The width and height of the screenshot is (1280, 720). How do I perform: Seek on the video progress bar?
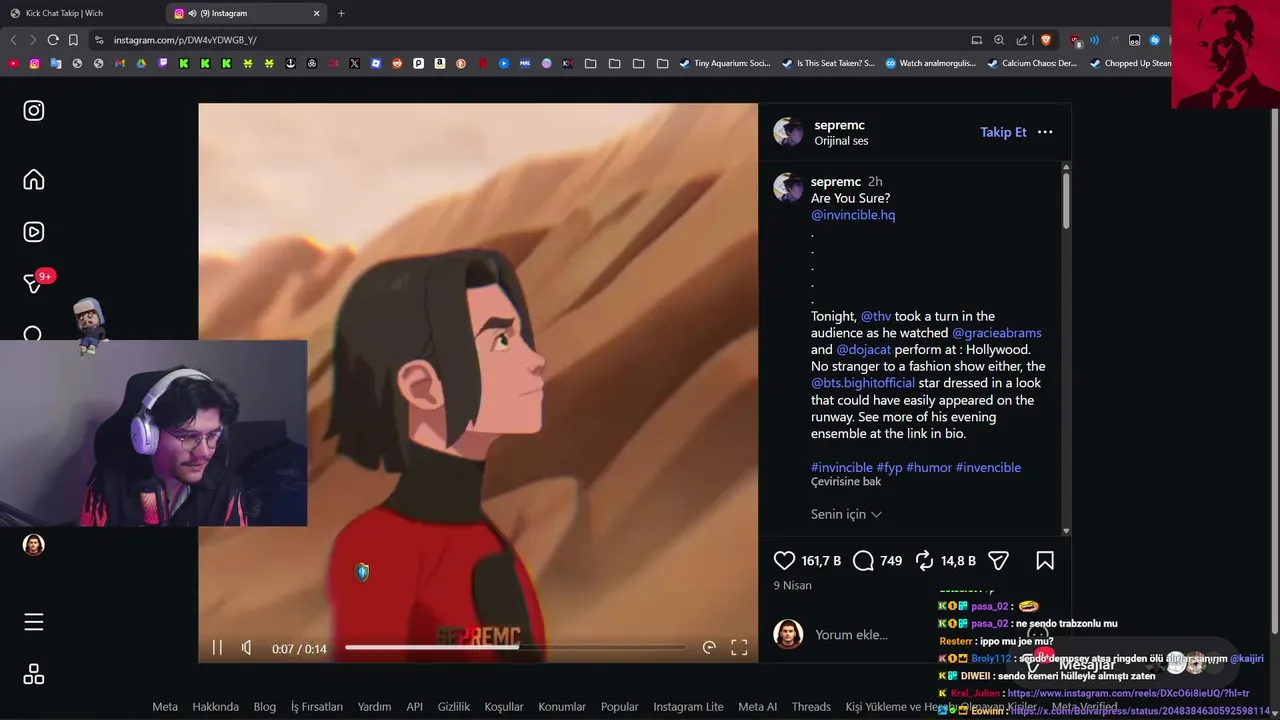516,647
